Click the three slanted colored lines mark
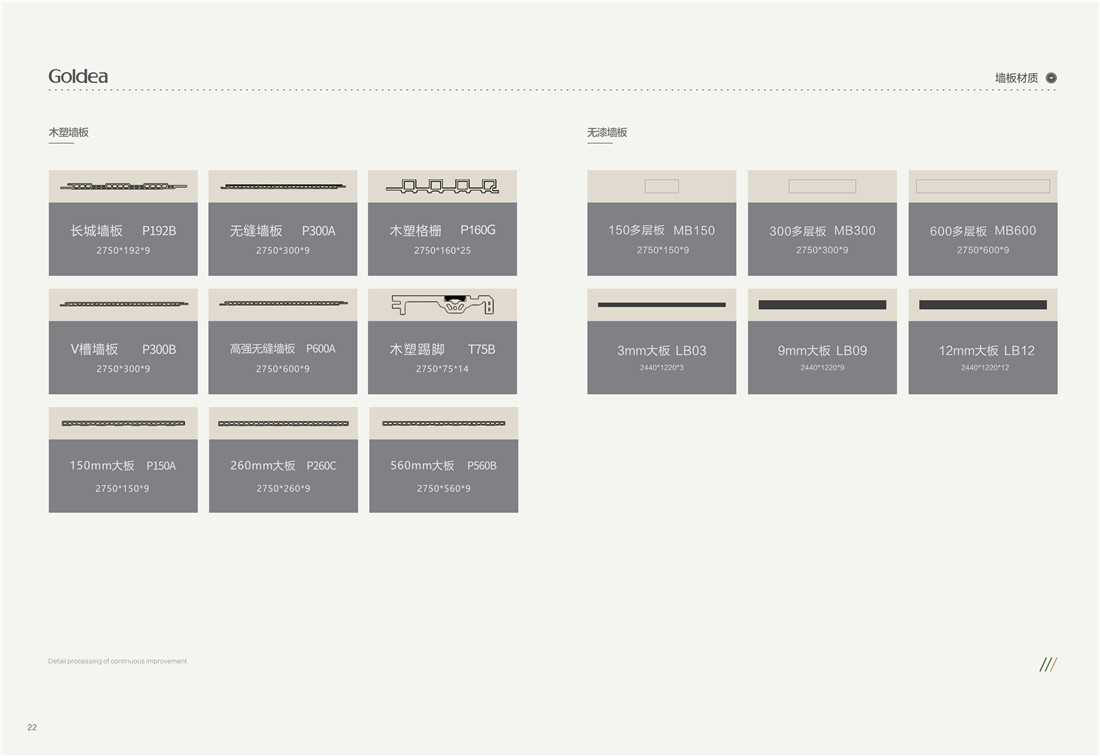1100x756 pixels. pyautogui.click(x=1048, y=664)
